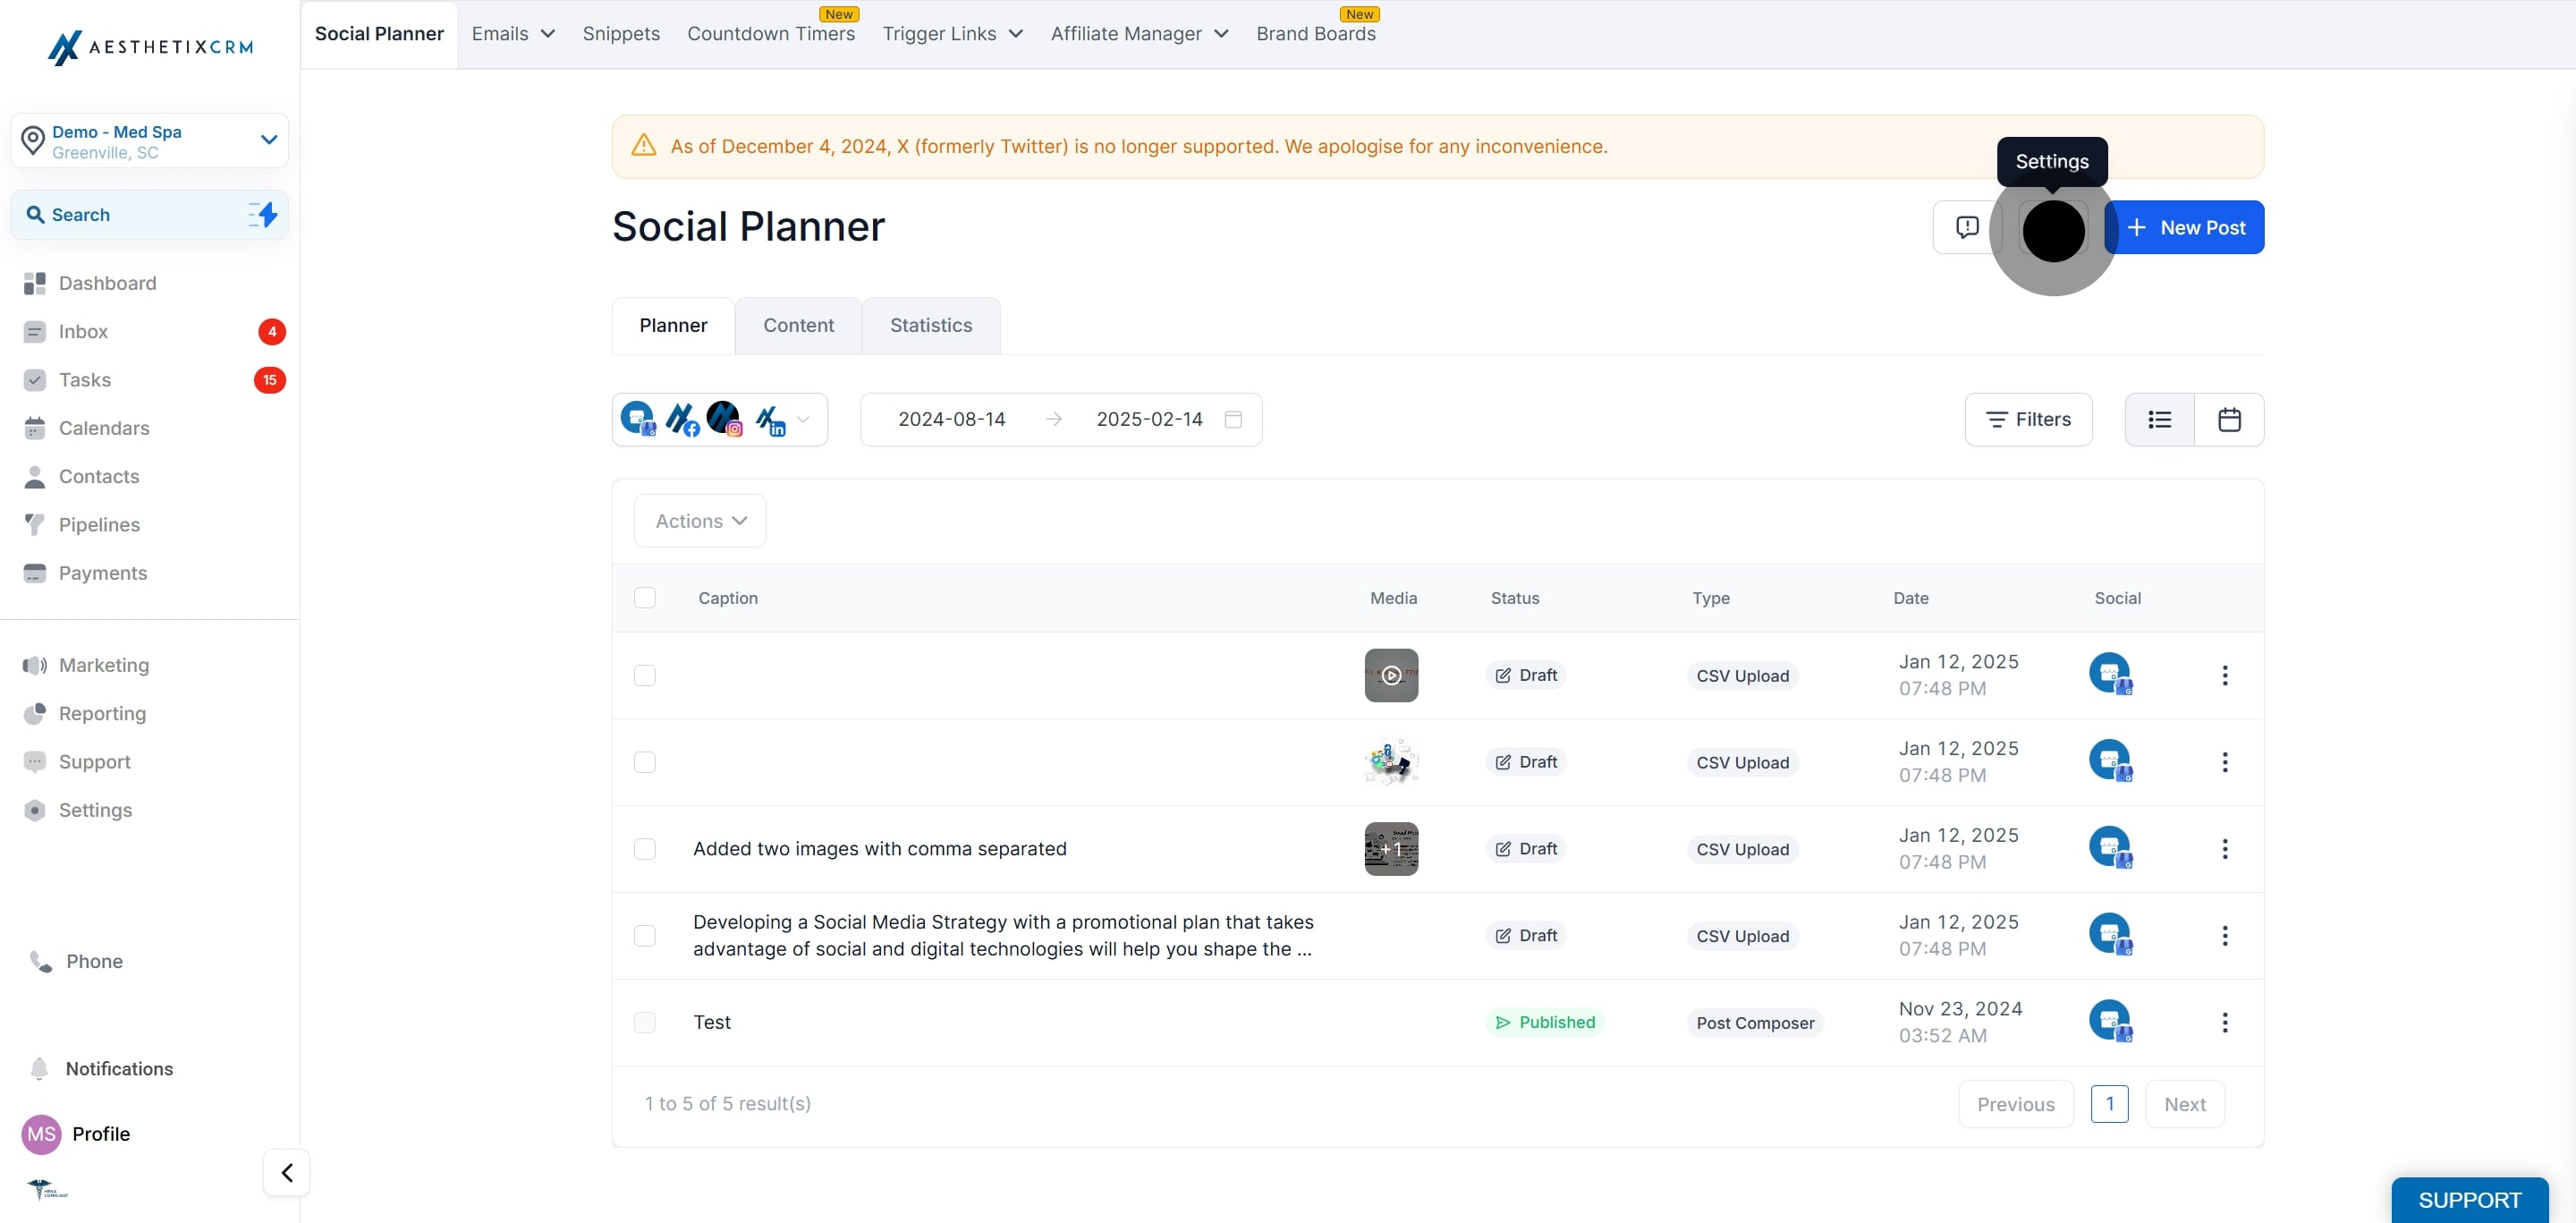The image size is (2576, 1223).
Task: Expand the social accounts selector dropdown
Action: 803,419
